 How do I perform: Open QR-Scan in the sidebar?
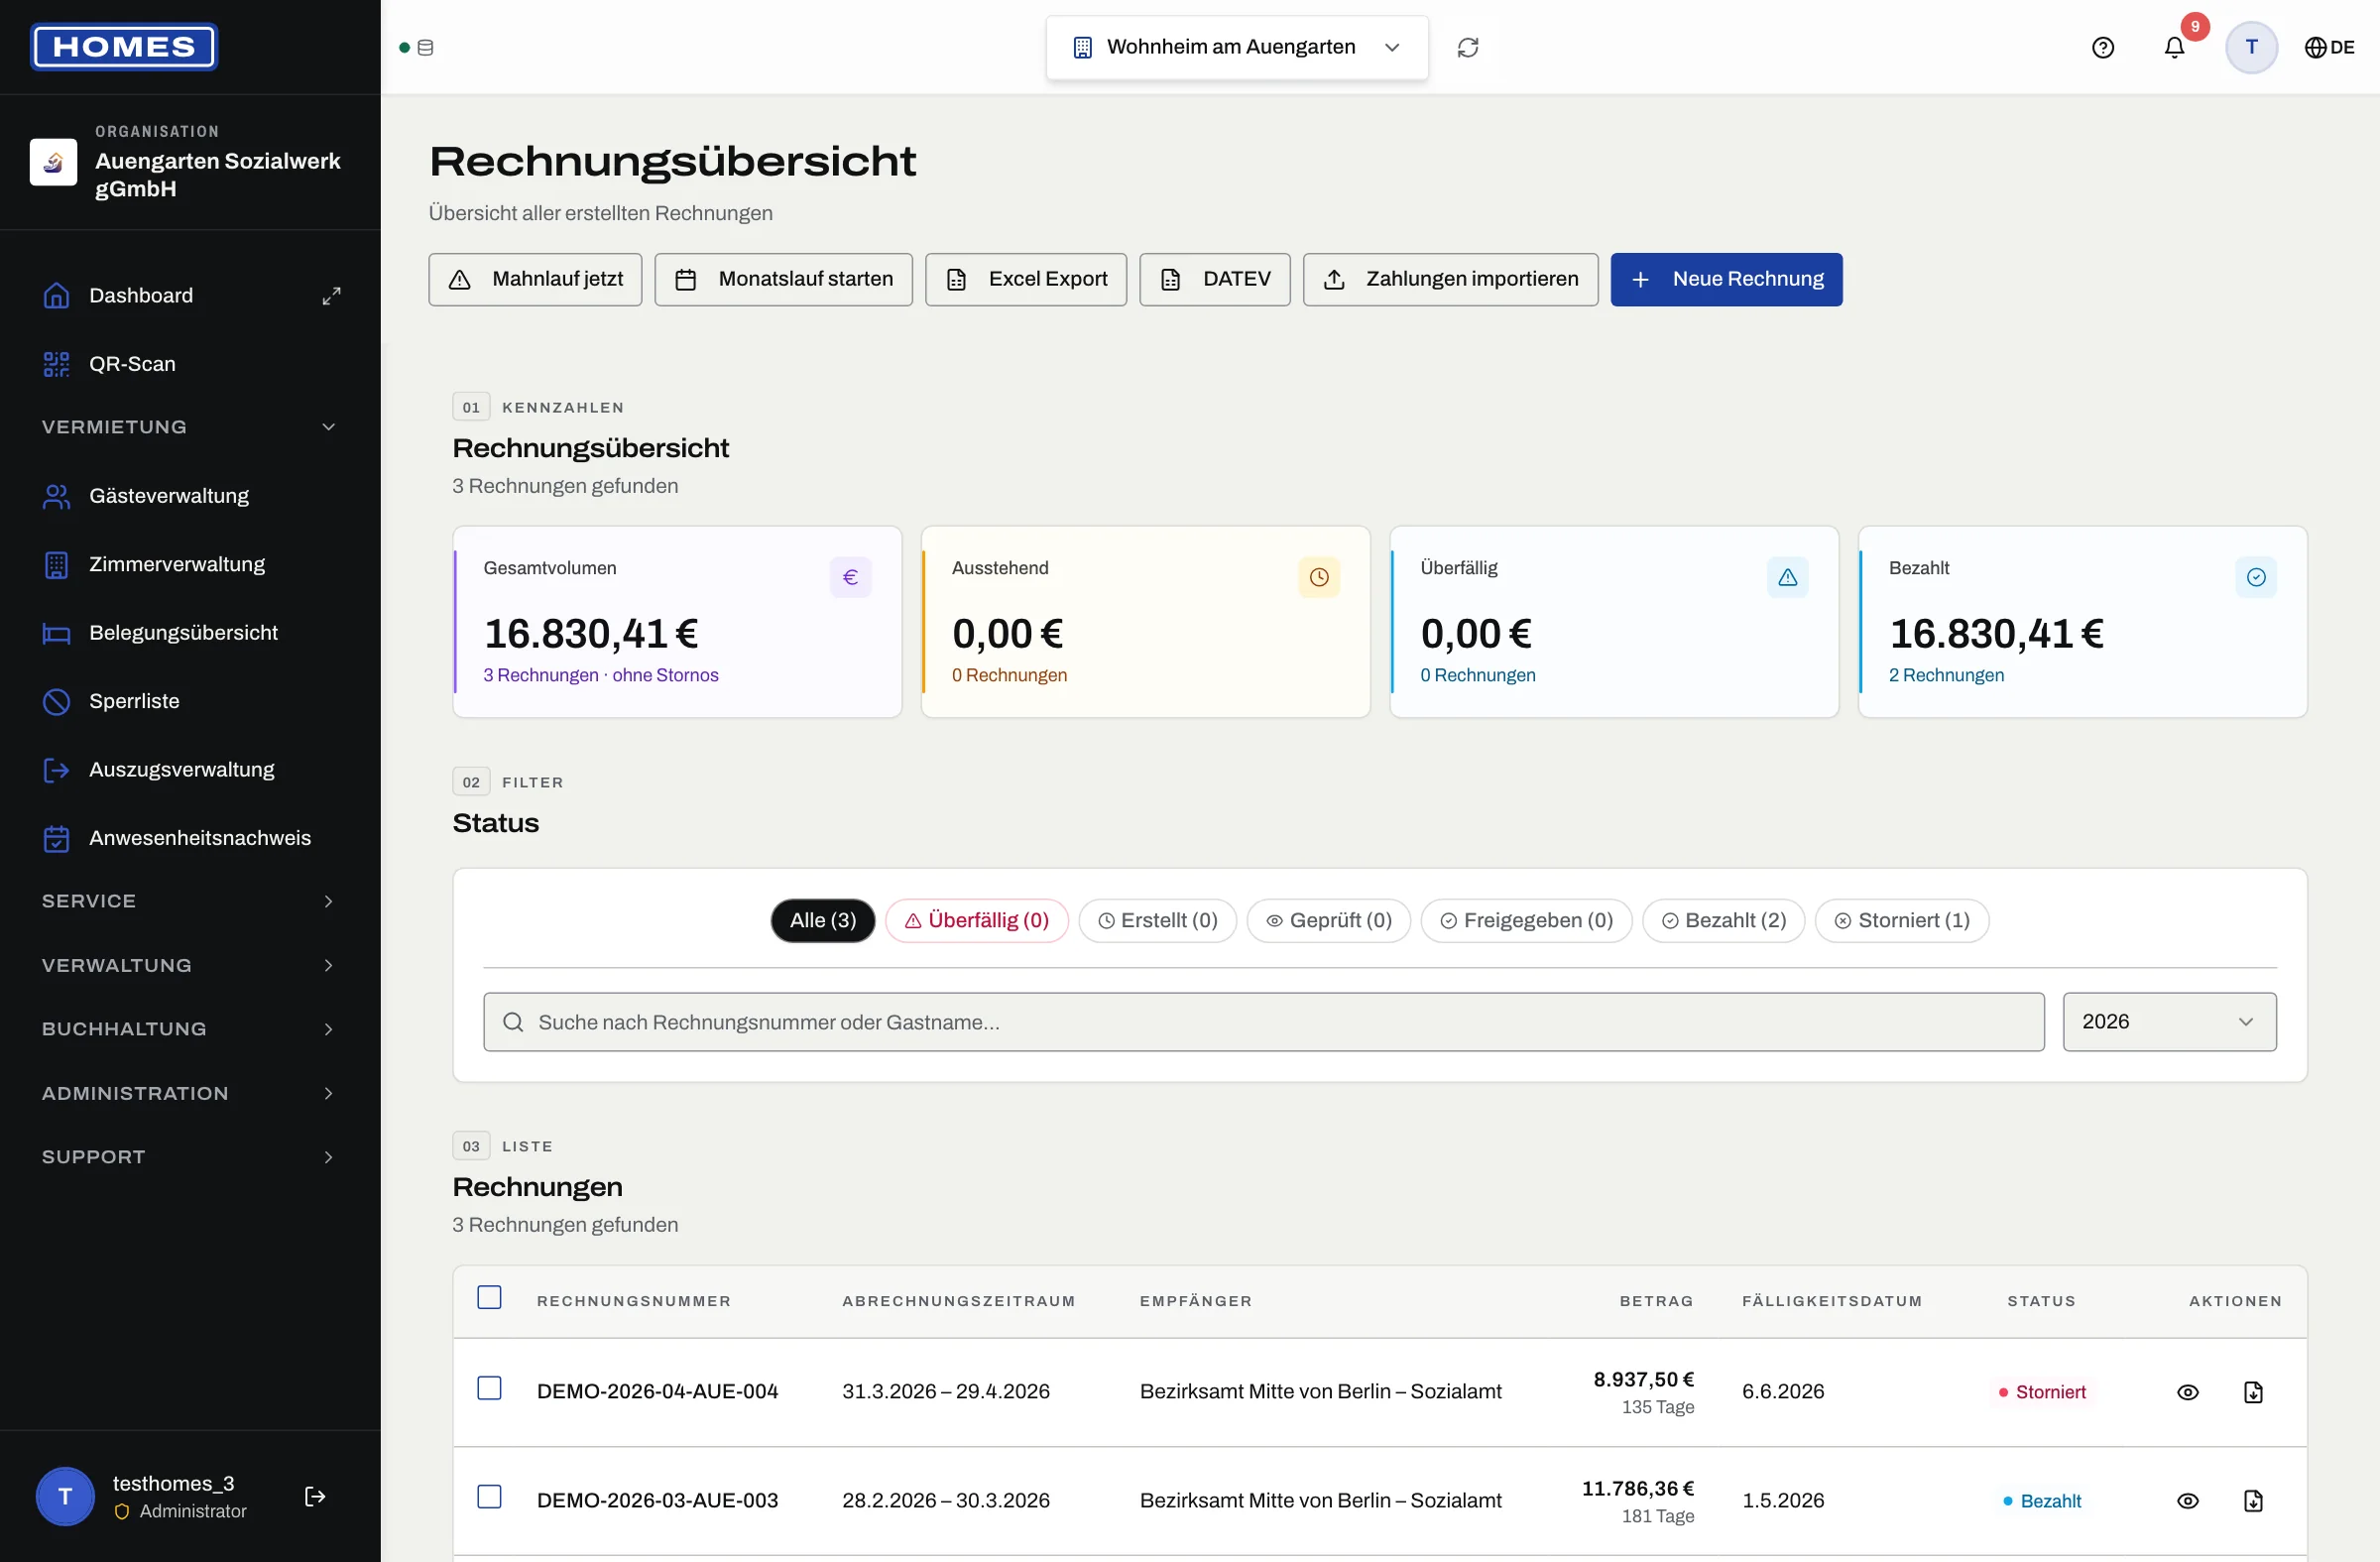point(189,364)
